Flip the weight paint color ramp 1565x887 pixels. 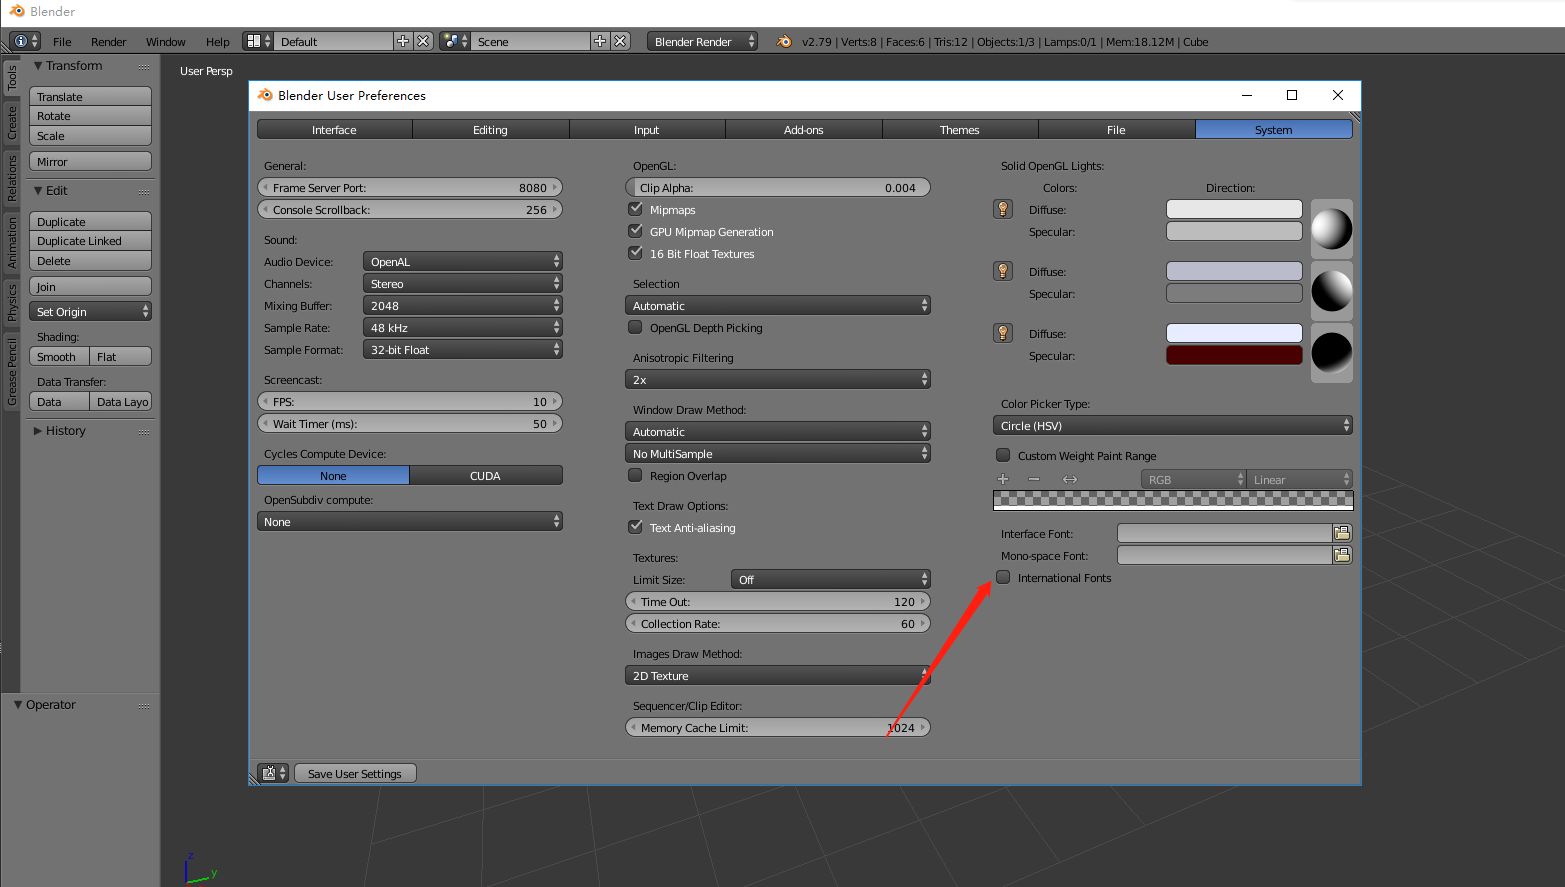tap(1070, 479)
